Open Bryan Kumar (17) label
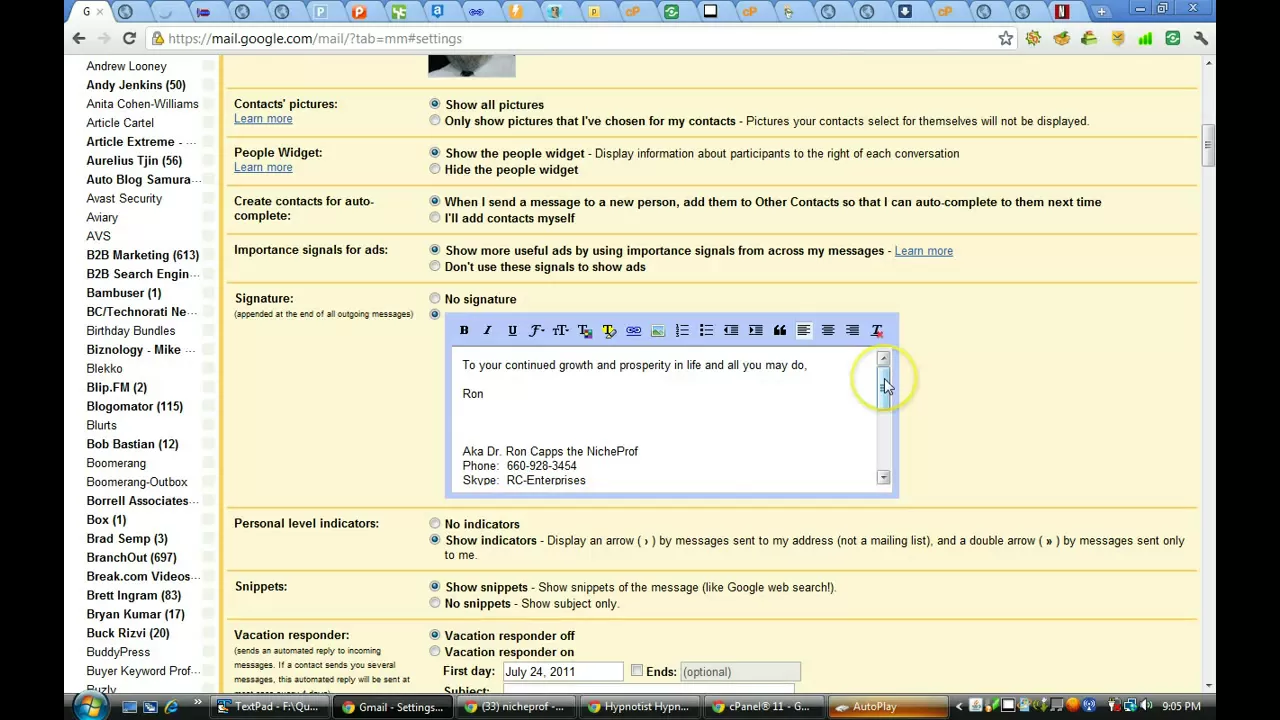Screen dimensions: 1280x720 pyautogui.click(x=135, y=614)
